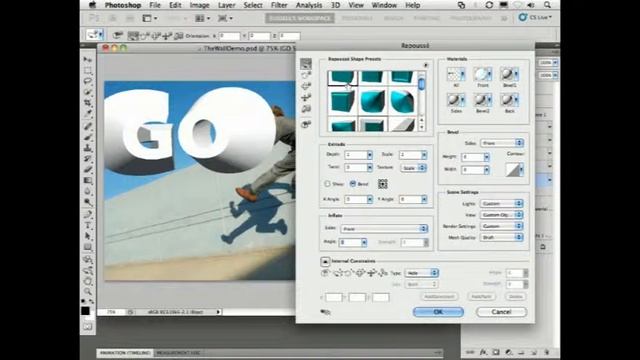Select the Horizontal Type tool
Viewport: 640px width, 360px height.
click(88, 225)
